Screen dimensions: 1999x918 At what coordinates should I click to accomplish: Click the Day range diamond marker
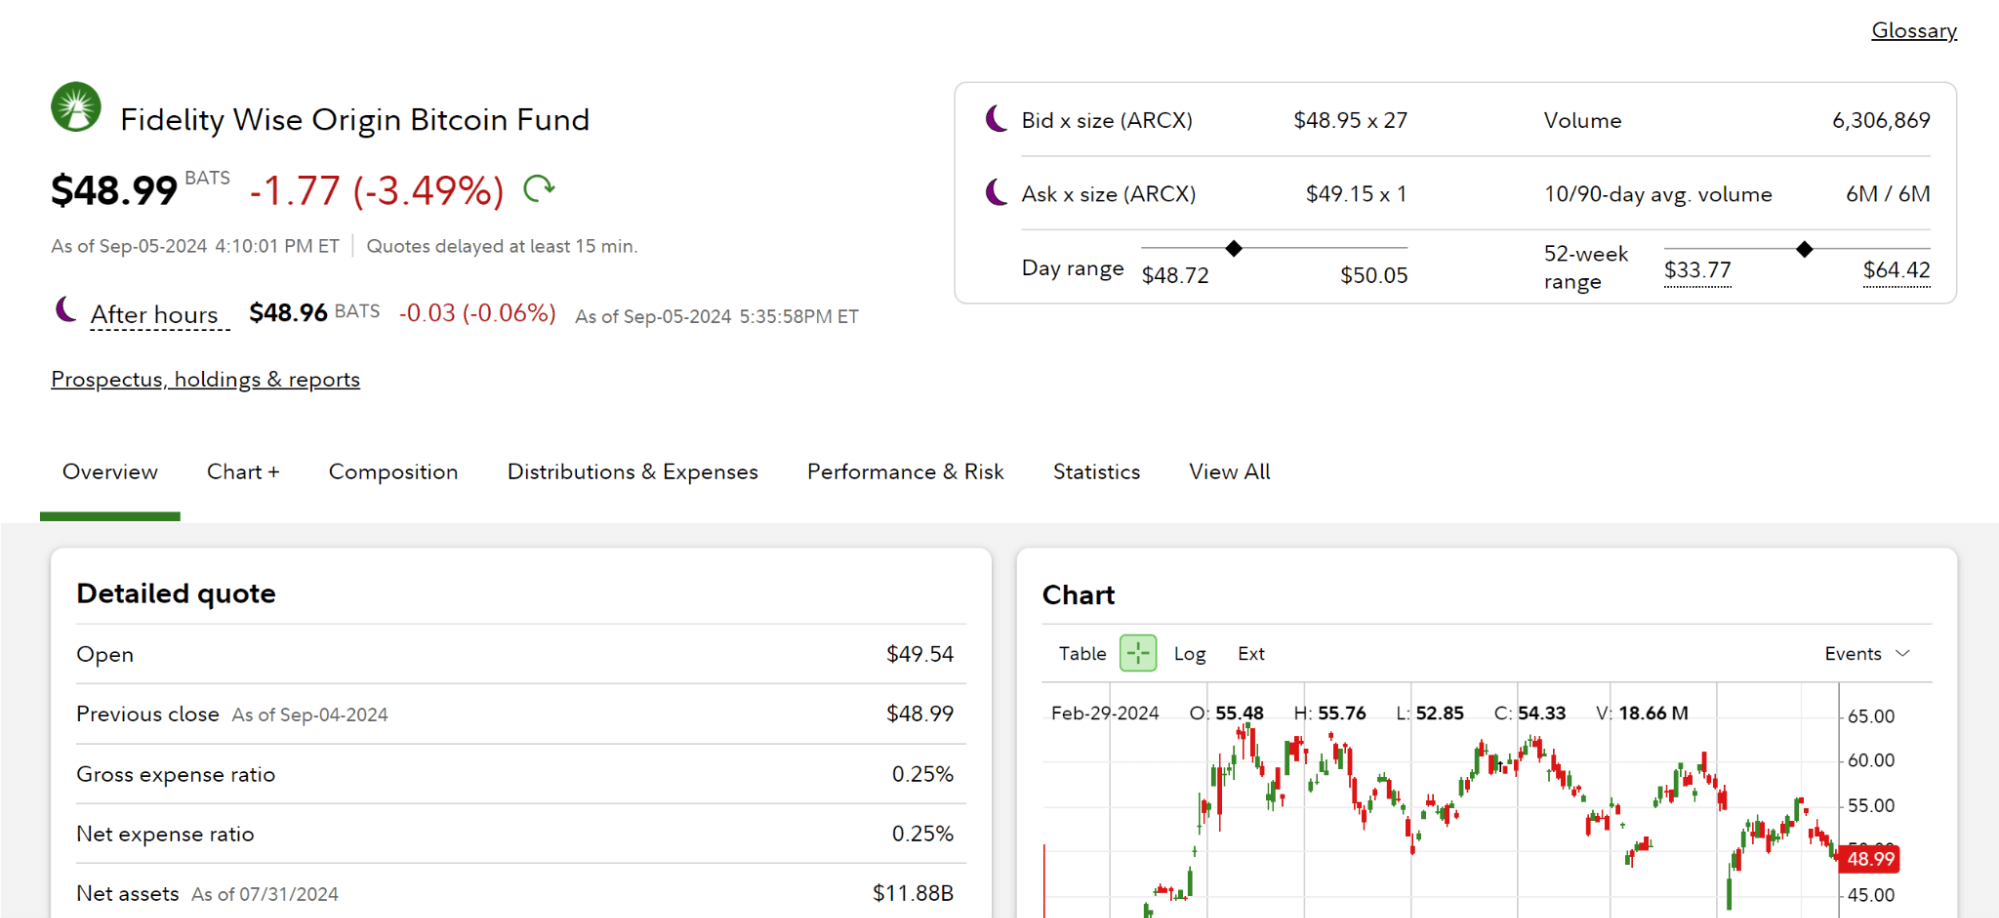point(1234,248)
